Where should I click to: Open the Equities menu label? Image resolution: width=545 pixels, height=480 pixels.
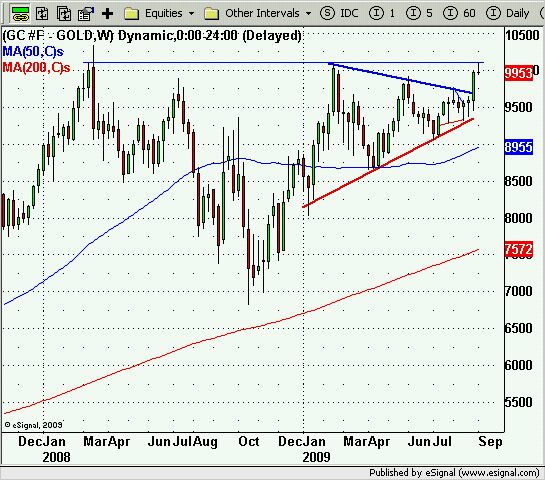164,13
